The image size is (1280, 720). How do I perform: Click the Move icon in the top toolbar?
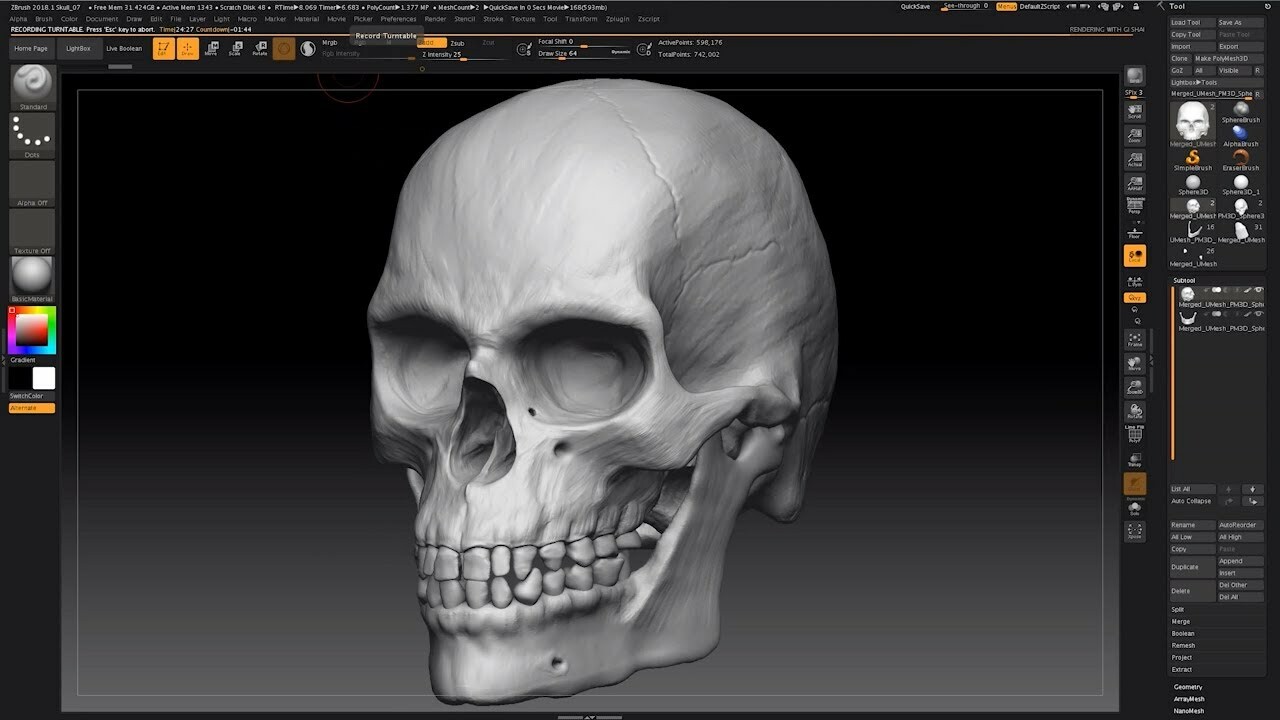tap(212, 47)
